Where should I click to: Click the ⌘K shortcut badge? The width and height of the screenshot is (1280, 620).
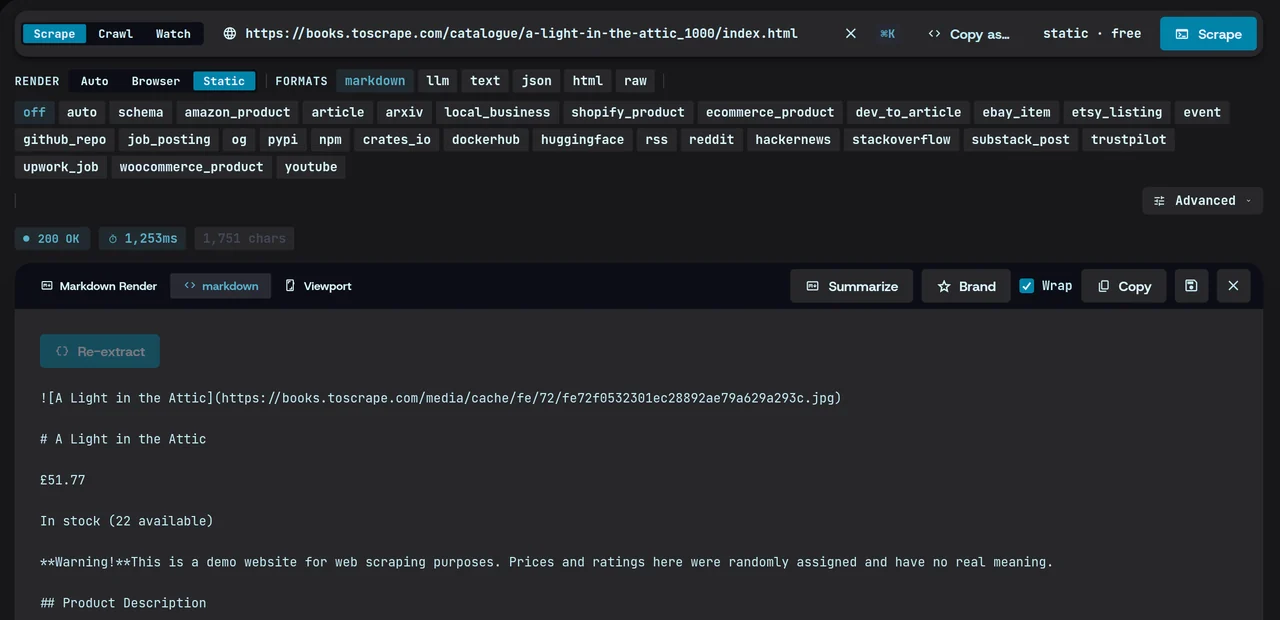point(887,33)
